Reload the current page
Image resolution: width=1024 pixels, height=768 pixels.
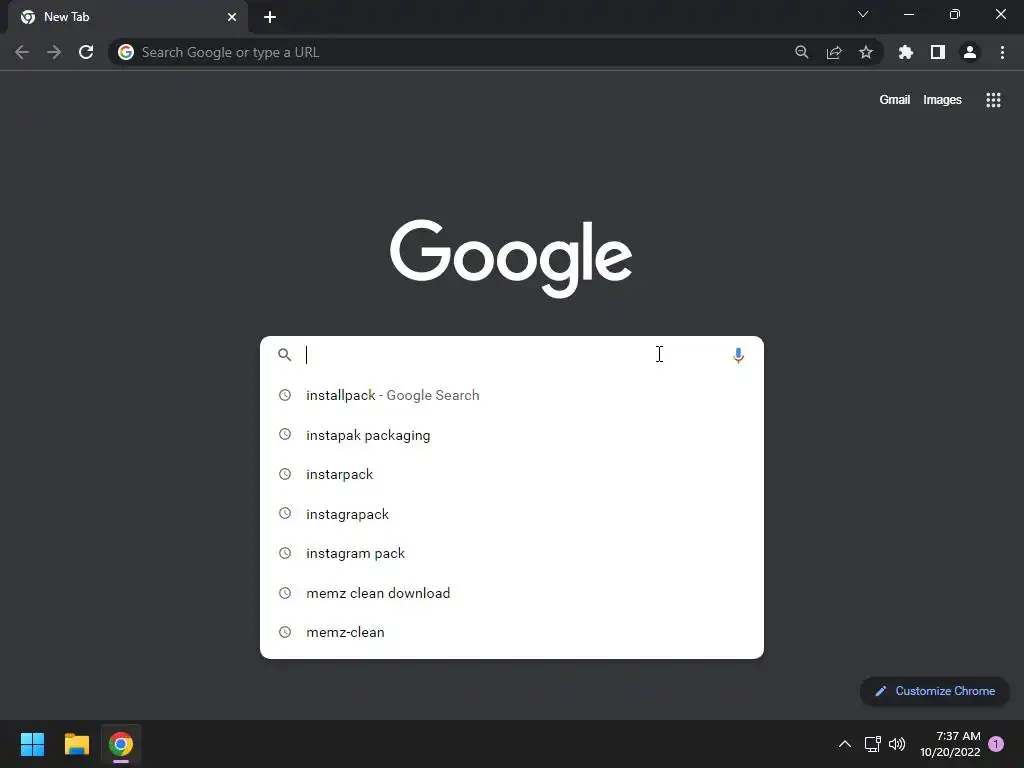[86, 52]
